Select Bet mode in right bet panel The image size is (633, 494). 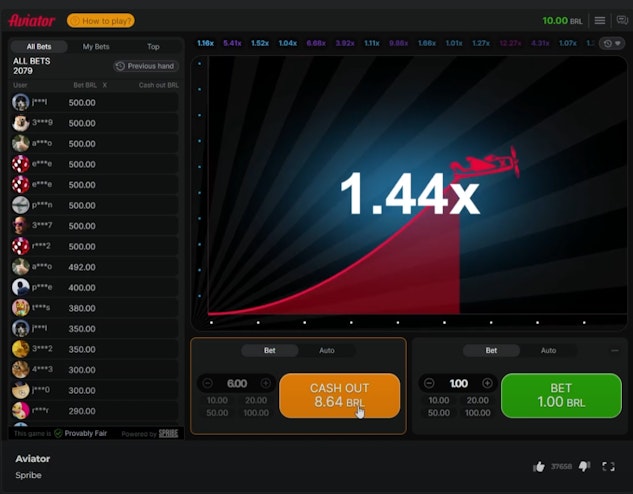pyautogui.click(x=491, y=351)
